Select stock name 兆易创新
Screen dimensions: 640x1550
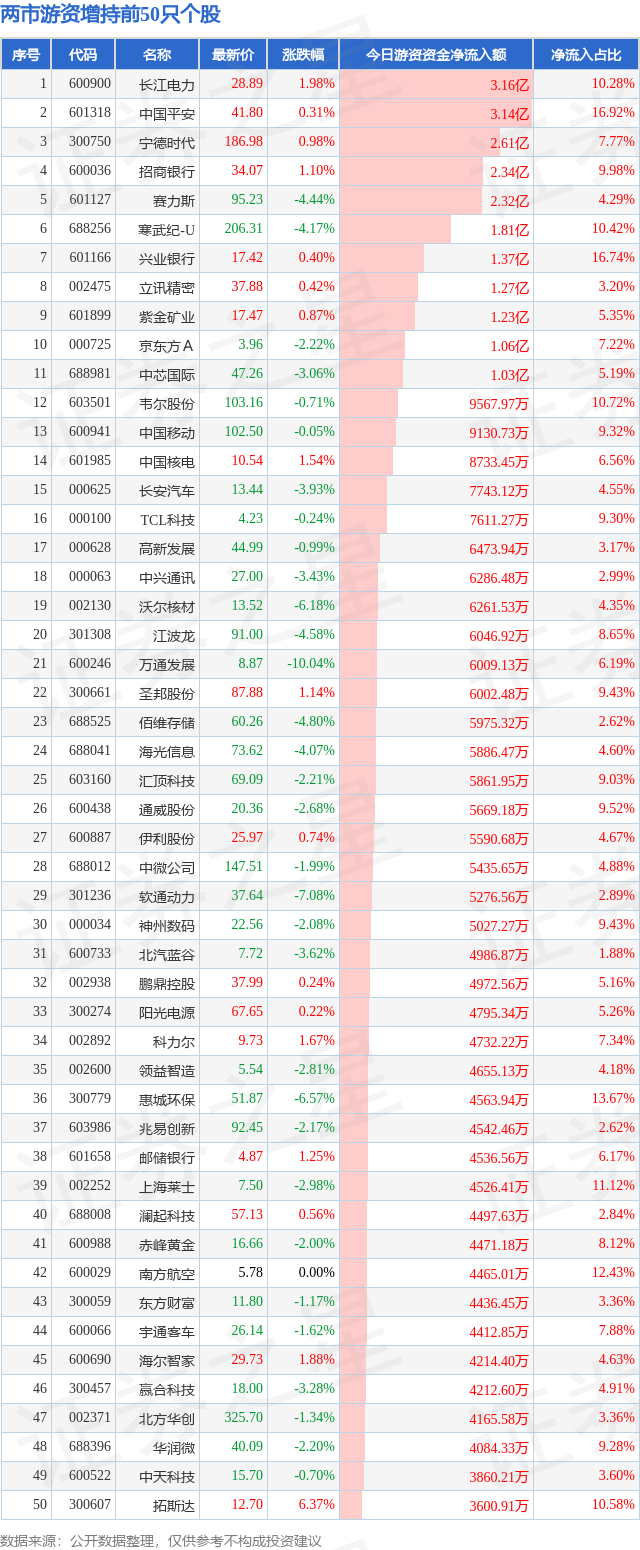point(168,1129)
